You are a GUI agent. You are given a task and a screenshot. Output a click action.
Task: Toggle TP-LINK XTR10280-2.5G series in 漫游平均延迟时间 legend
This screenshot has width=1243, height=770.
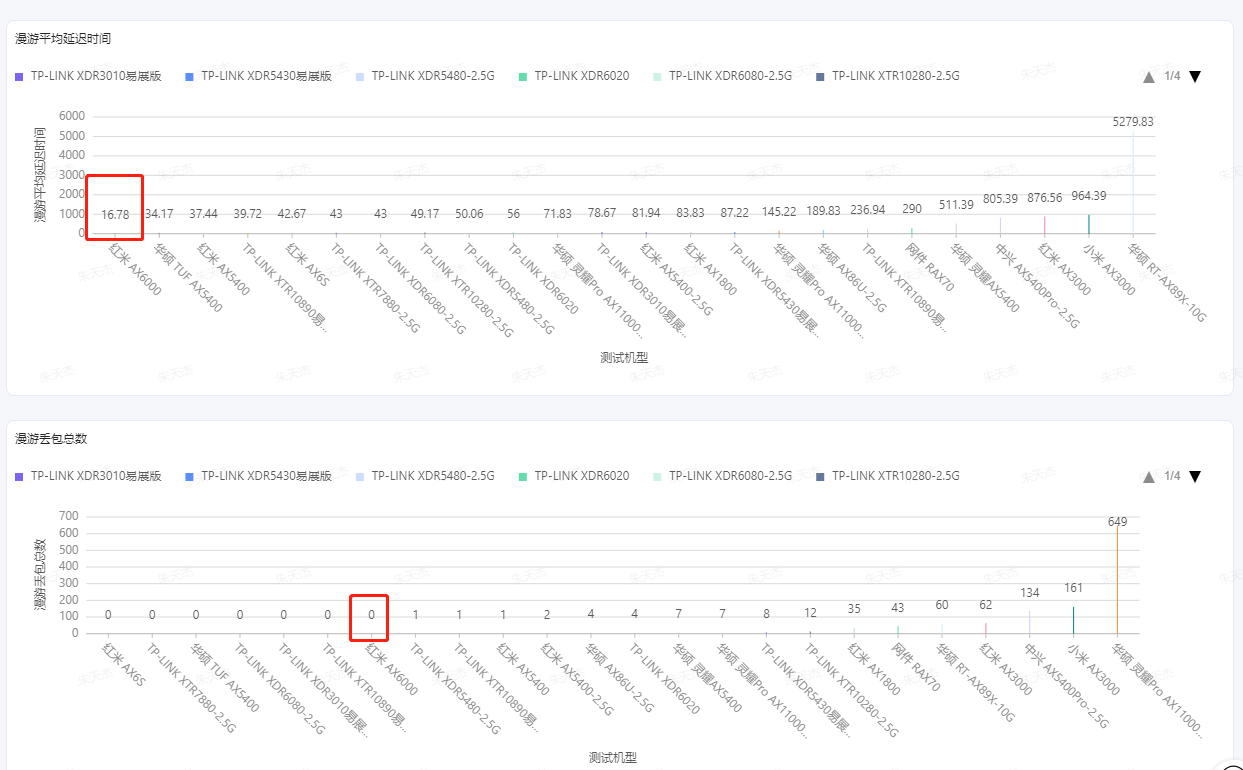click(x=888, y=76)
